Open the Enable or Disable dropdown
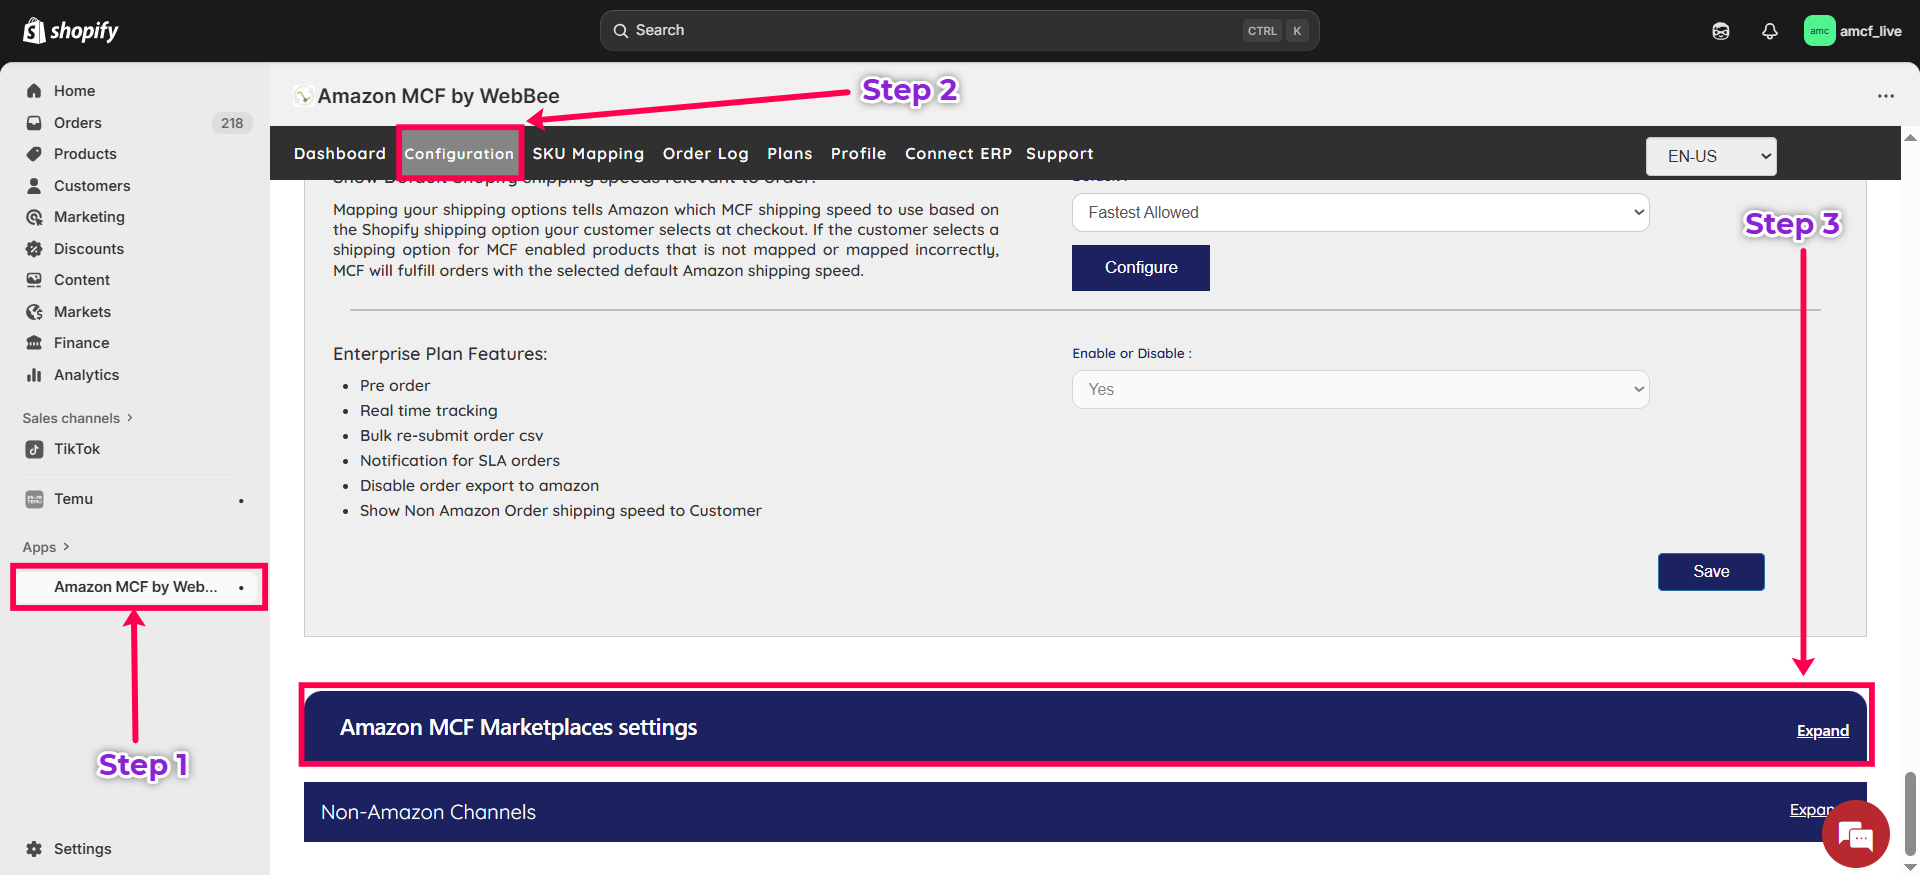Image resolution: width=1920 pixels, height=875 pixels. pos(1359,389)
